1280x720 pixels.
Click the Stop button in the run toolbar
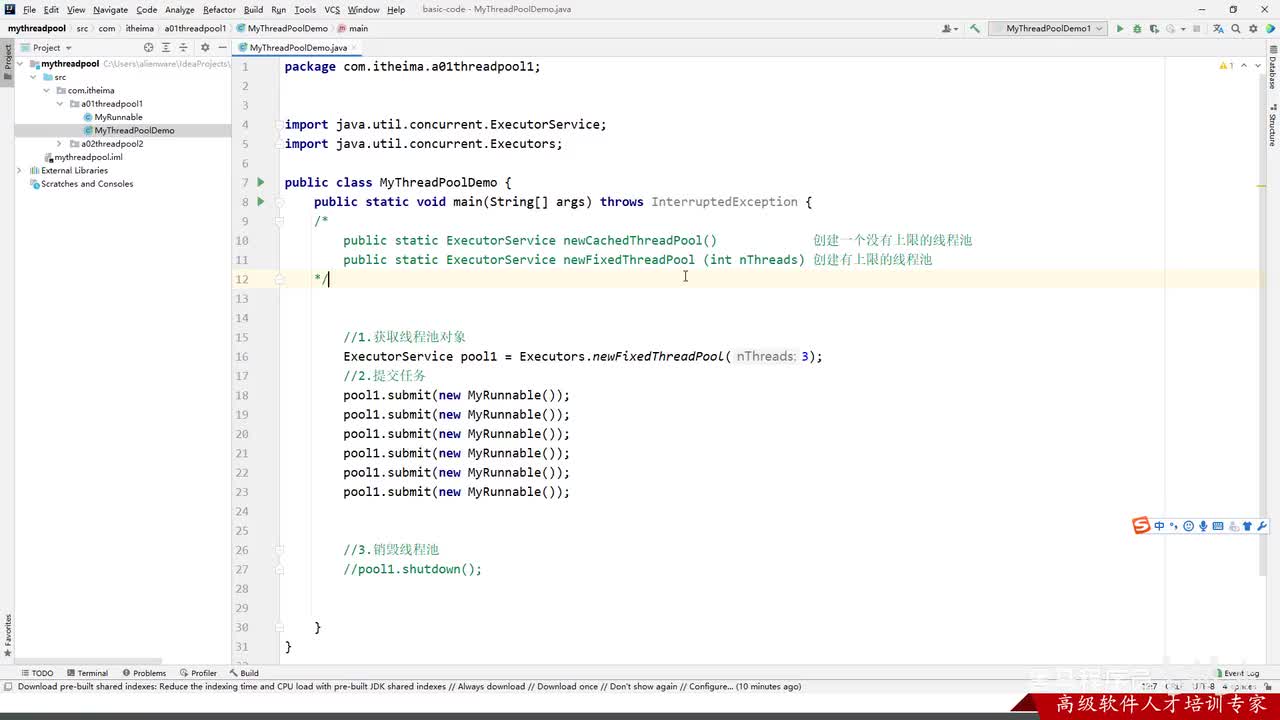(x=1197, y=29)
